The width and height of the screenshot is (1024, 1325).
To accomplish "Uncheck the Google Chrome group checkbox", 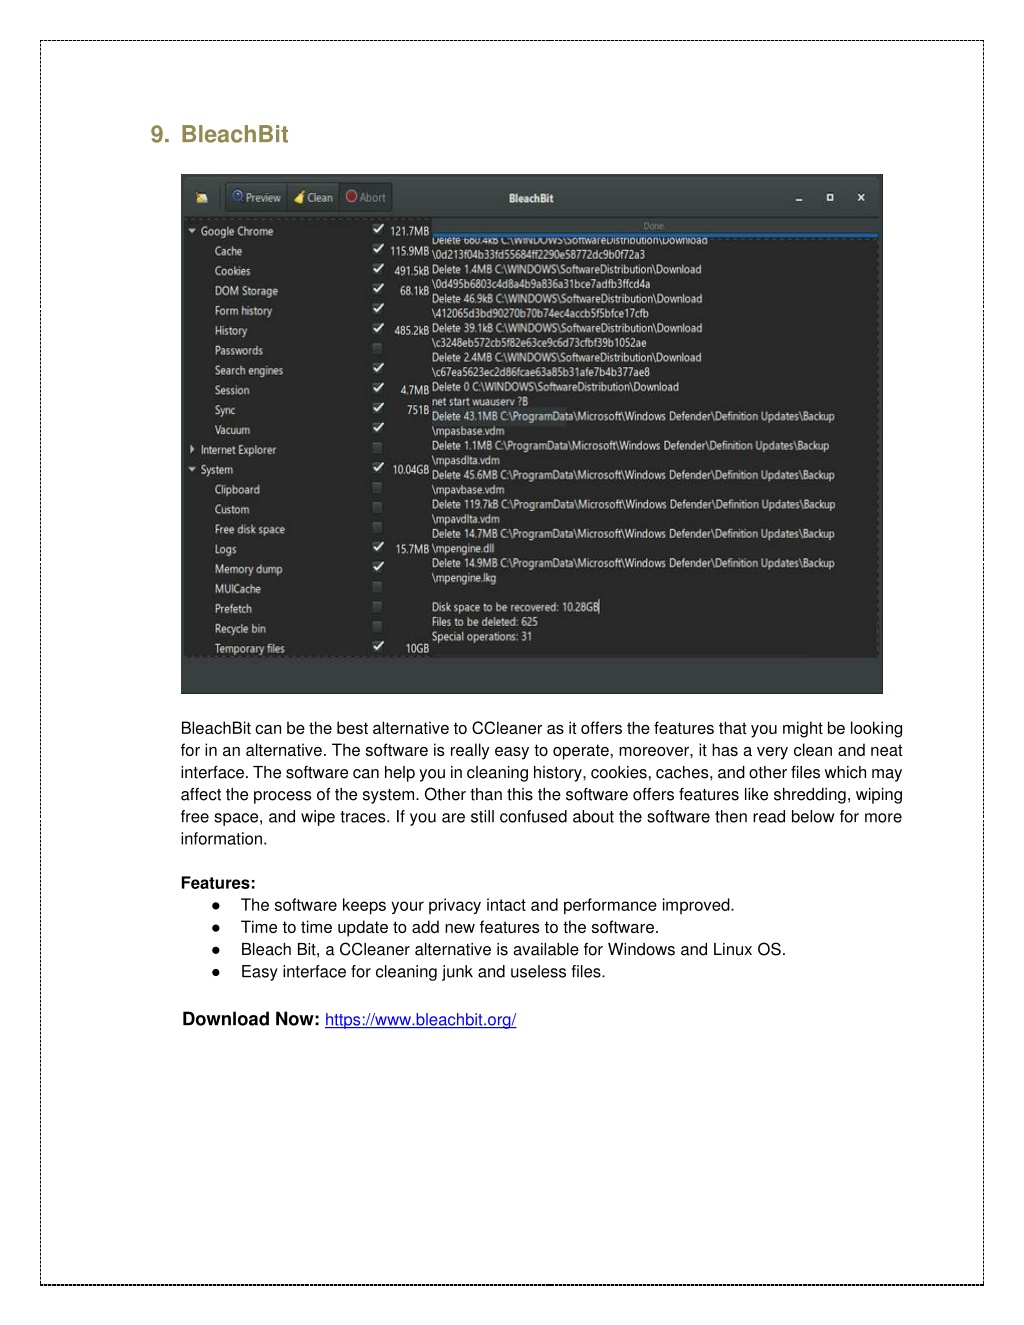I will point(378,230).
